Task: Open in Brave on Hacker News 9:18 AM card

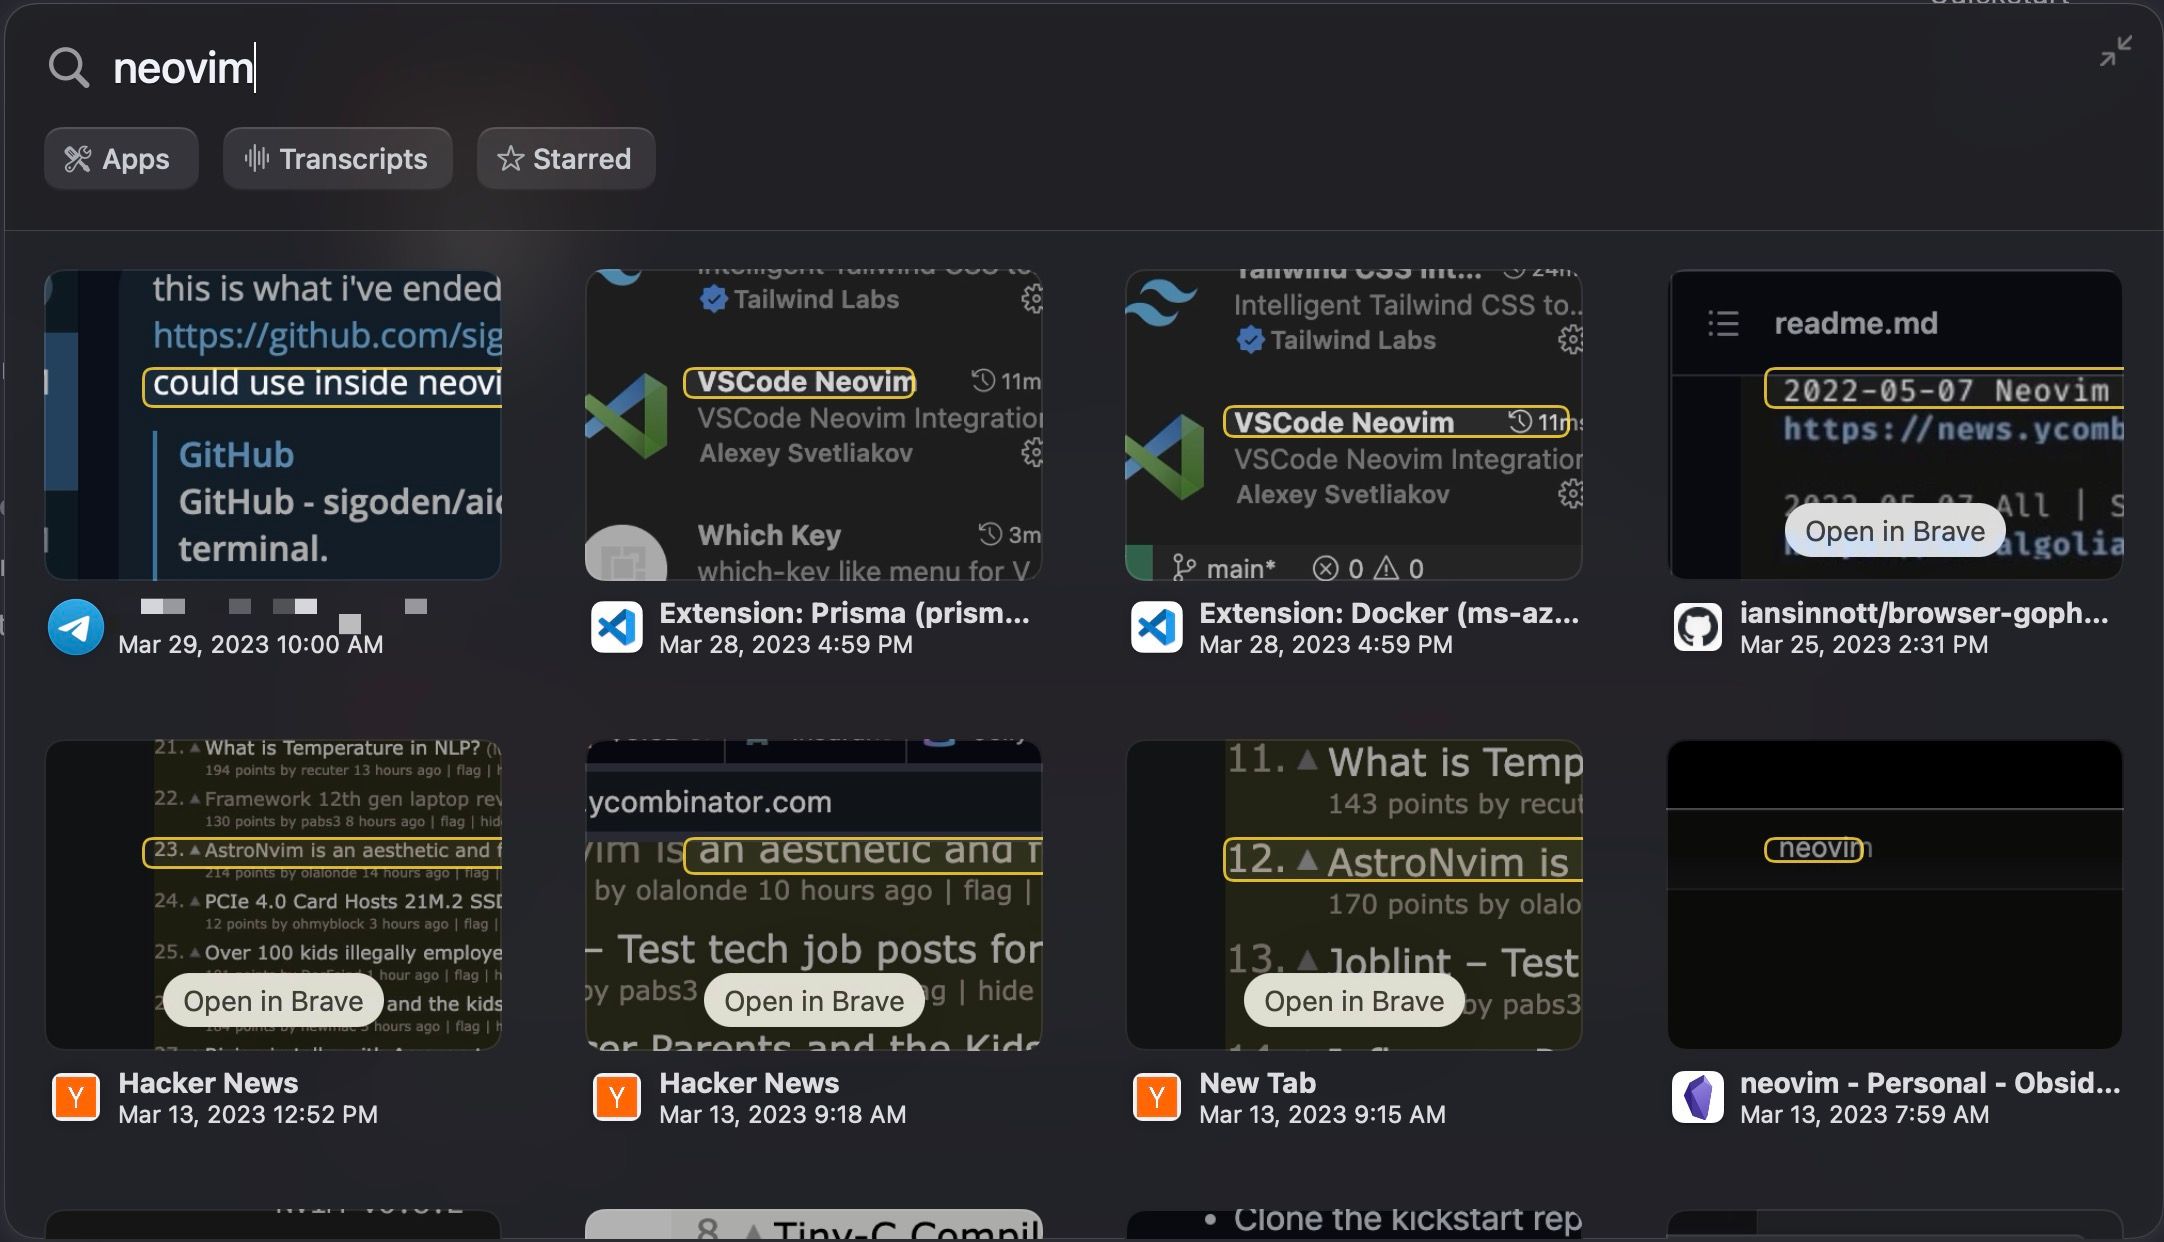Action: pyautogui.click(x=813, y=1001)
